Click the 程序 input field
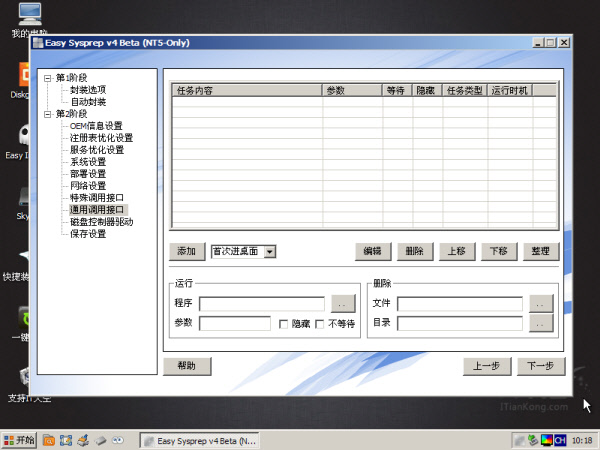 [262, 304]
